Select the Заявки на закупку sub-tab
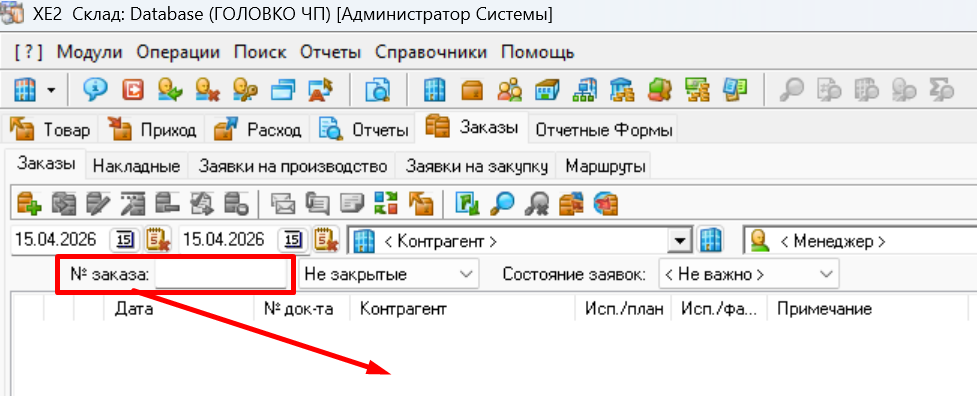 click(477, 166)
